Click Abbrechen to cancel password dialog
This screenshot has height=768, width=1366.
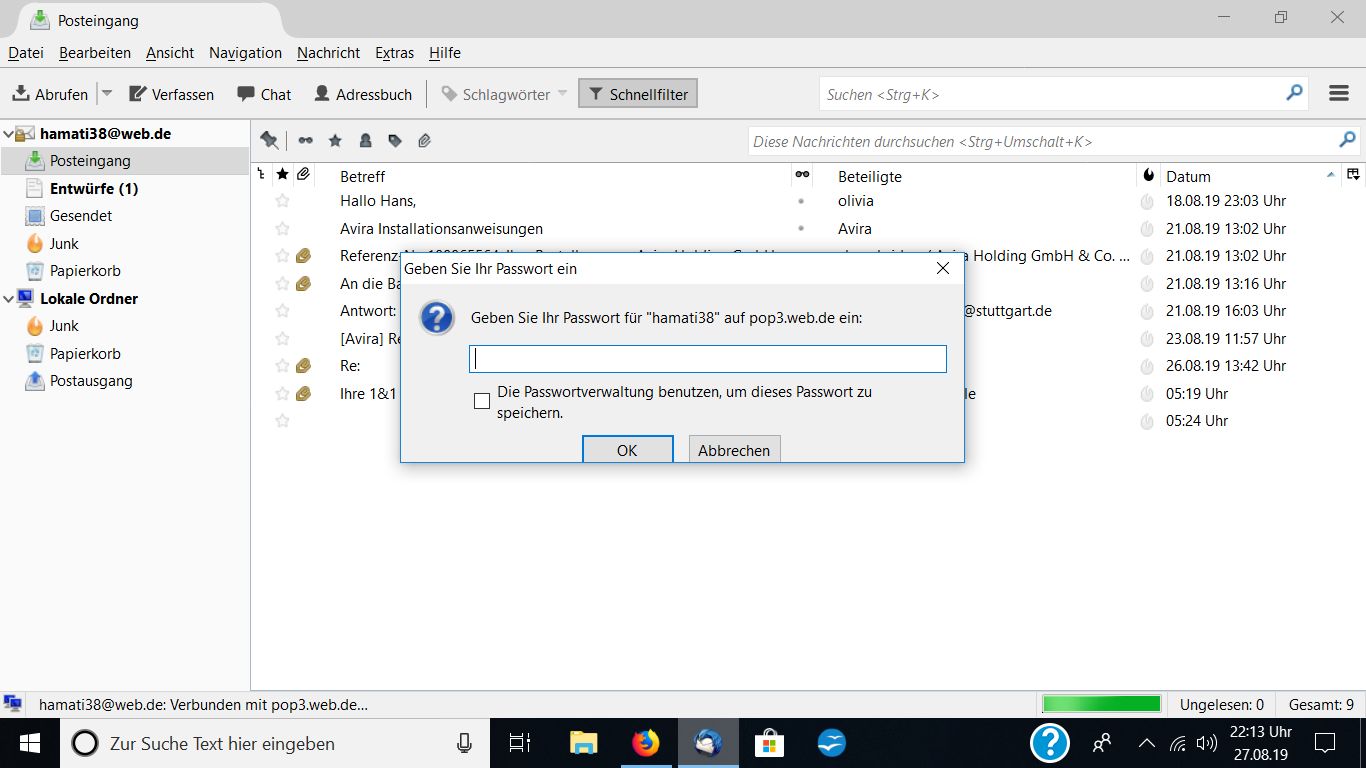point(734,450)
